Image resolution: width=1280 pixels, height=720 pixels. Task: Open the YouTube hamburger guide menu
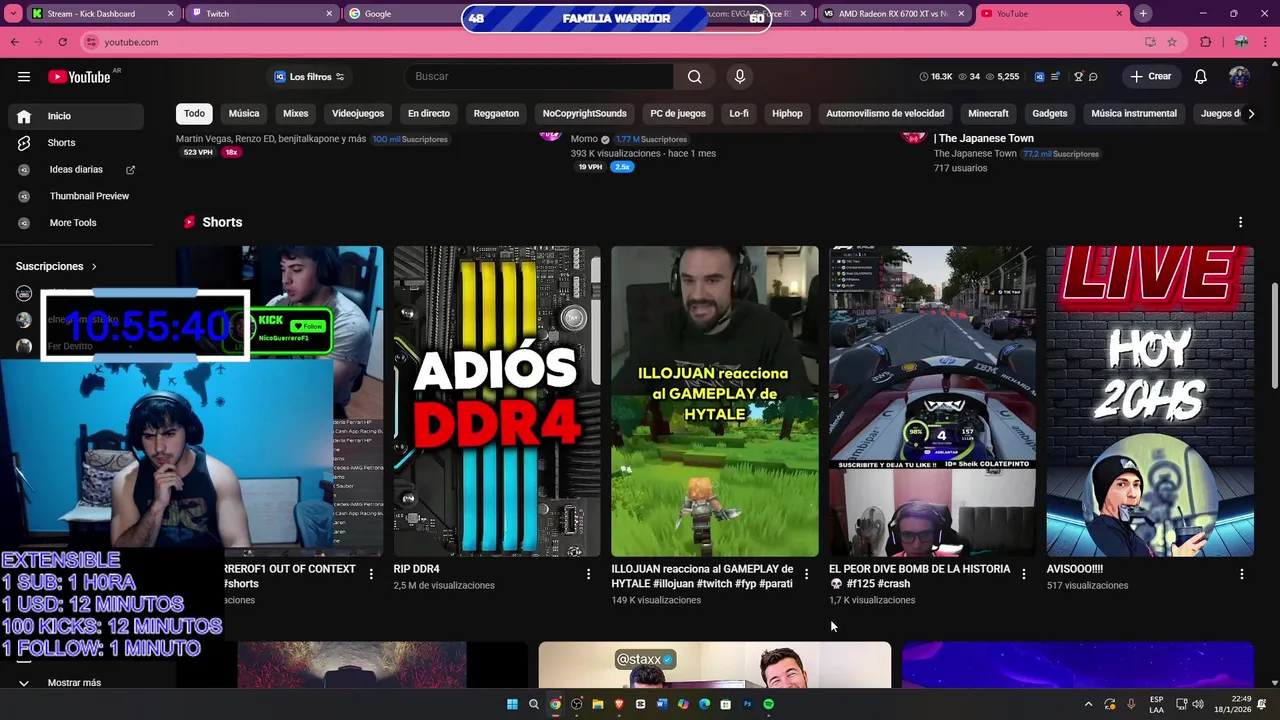click(x=24, y=77)
